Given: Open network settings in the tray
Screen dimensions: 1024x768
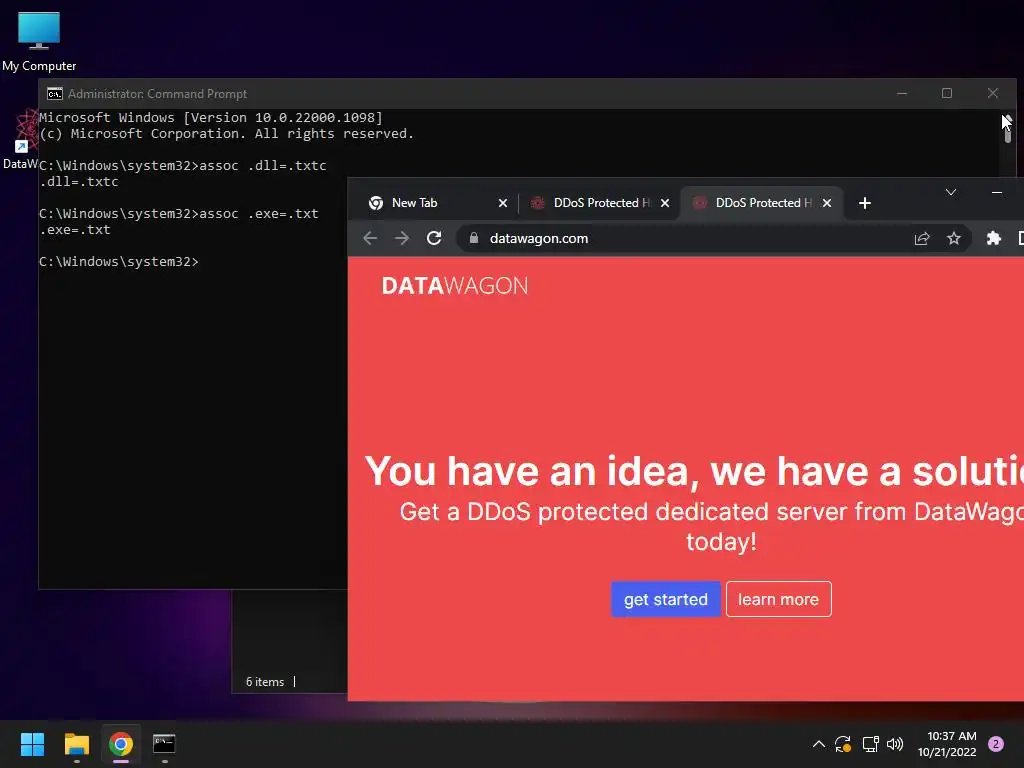Looking at the screenshot, I should coord(870,744).
